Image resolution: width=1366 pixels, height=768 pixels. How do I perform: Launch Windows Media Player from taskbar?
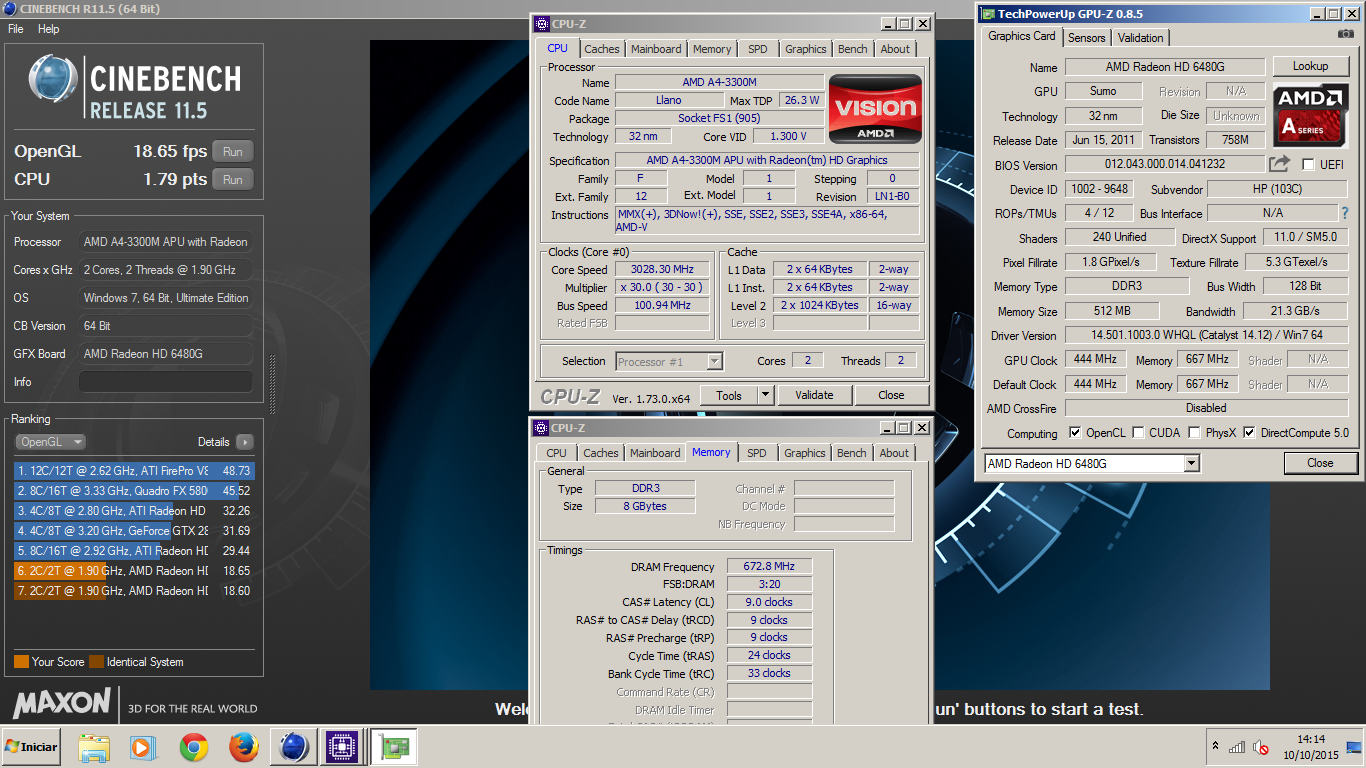(143, 747)
